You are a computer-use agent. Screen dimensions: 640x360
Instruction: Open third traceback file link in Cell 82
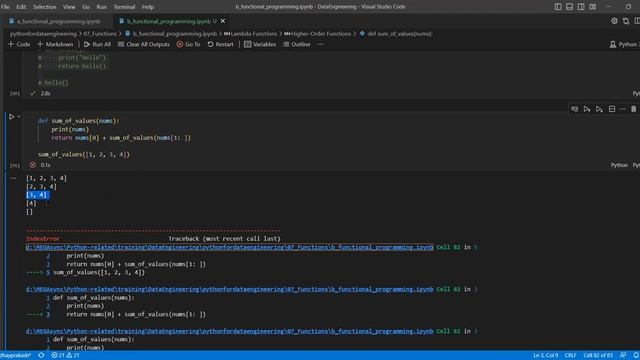pos(229,331)
